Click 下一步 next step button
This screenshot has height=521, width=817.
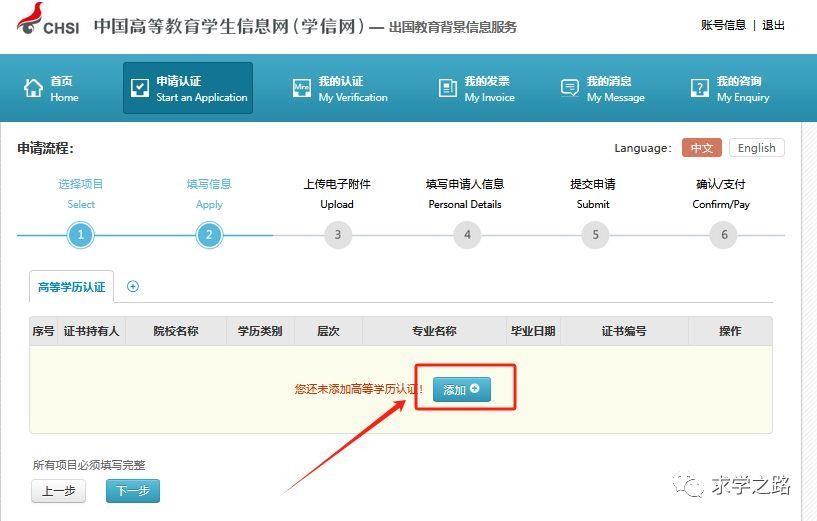(133, 491)
